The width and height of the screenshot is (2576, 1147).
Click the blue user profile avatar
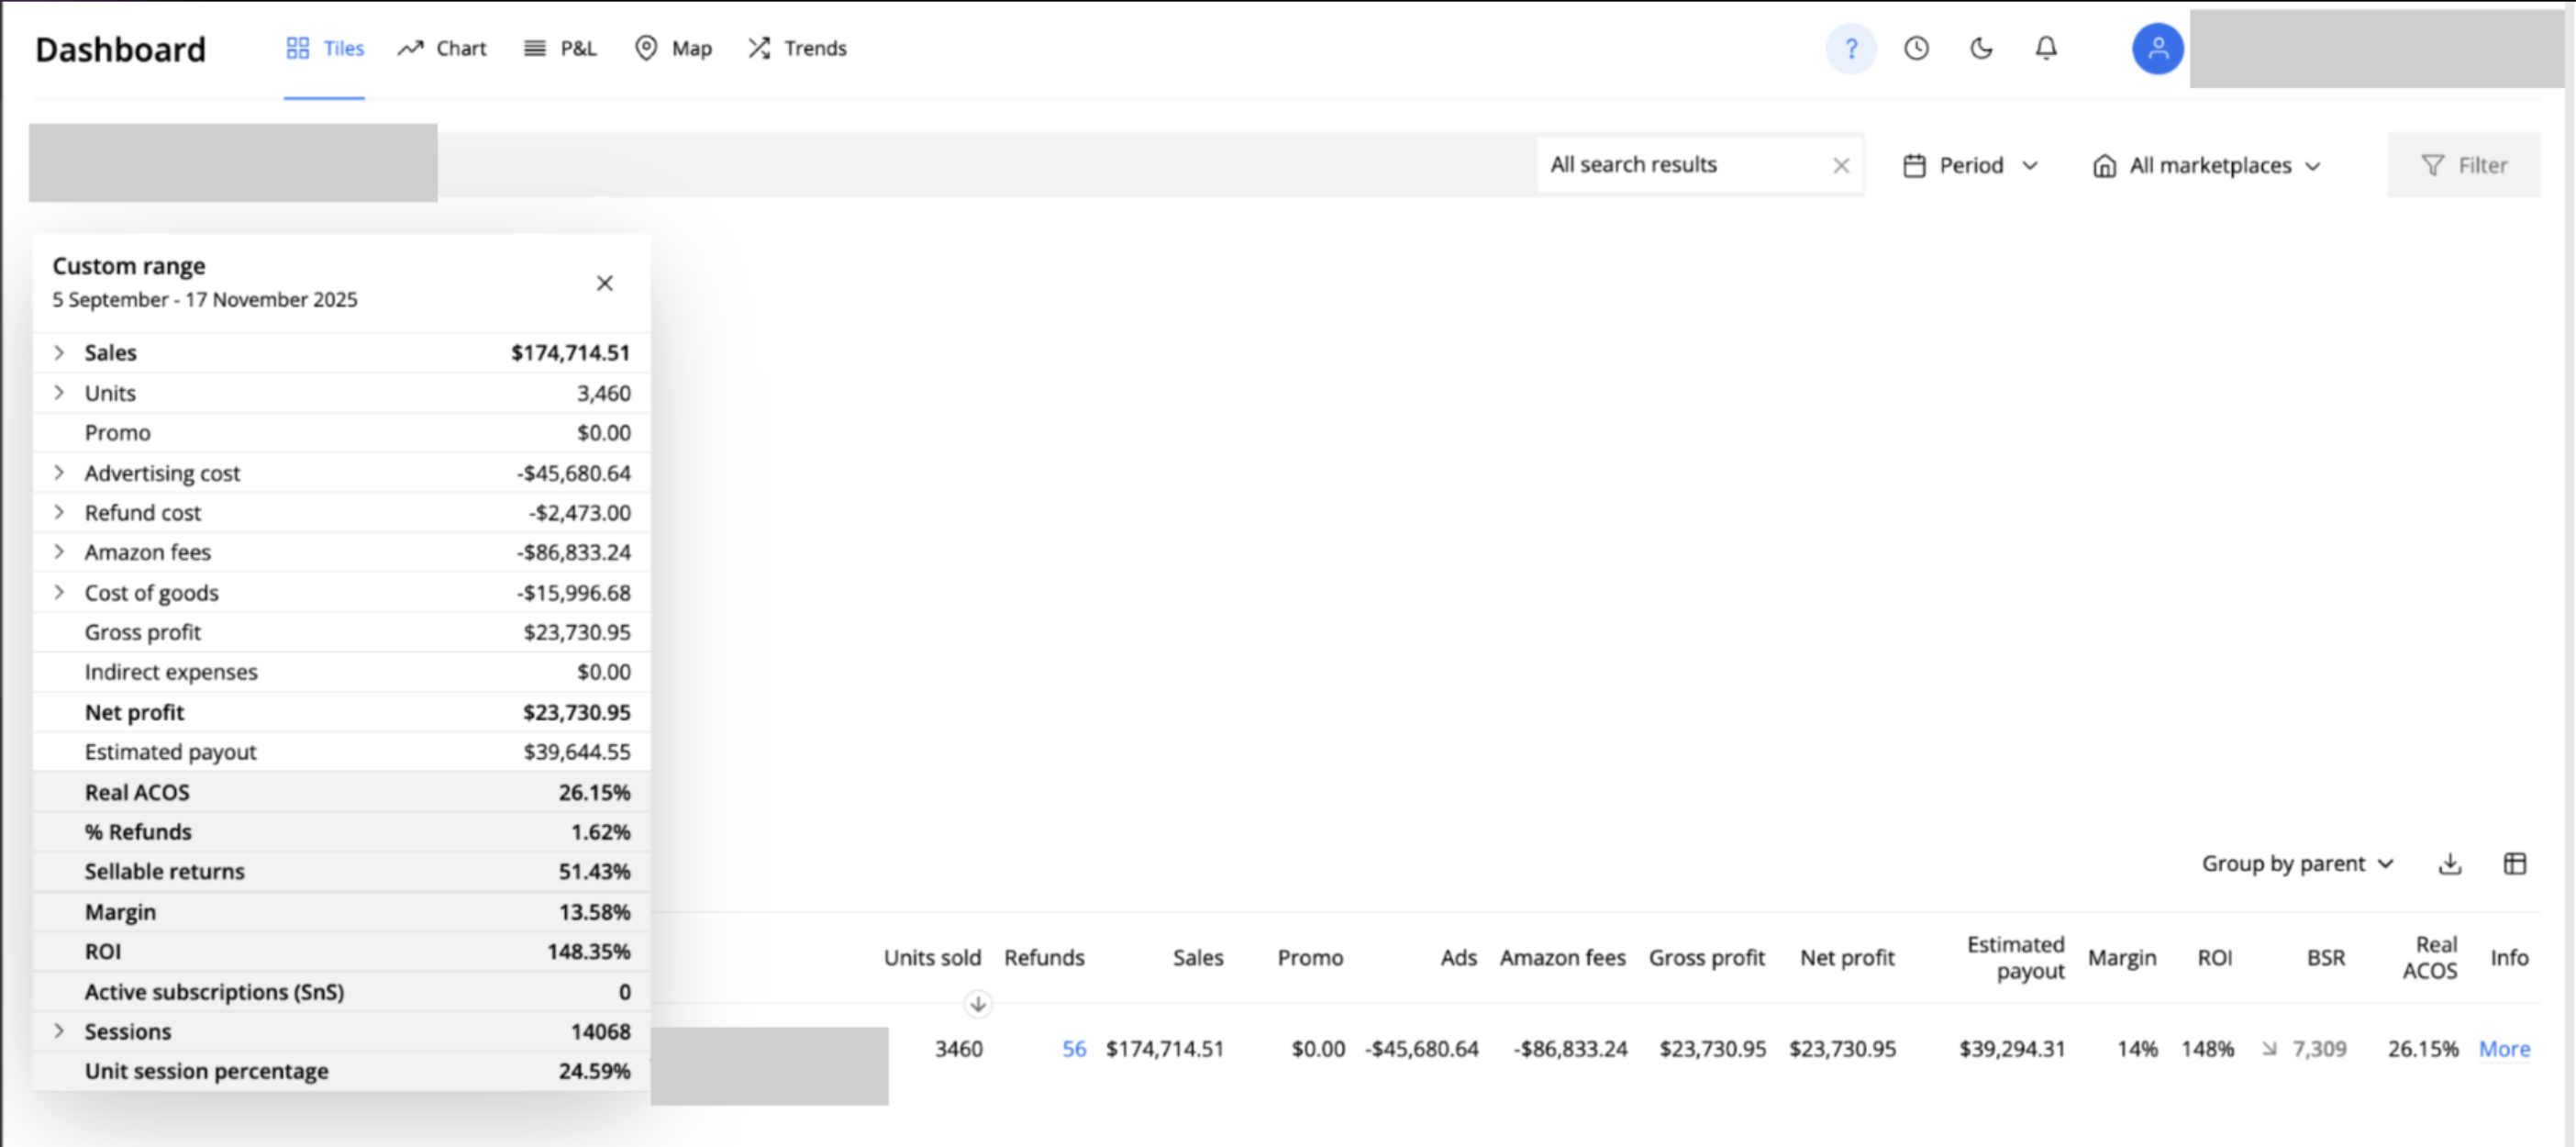(2157, 48)
